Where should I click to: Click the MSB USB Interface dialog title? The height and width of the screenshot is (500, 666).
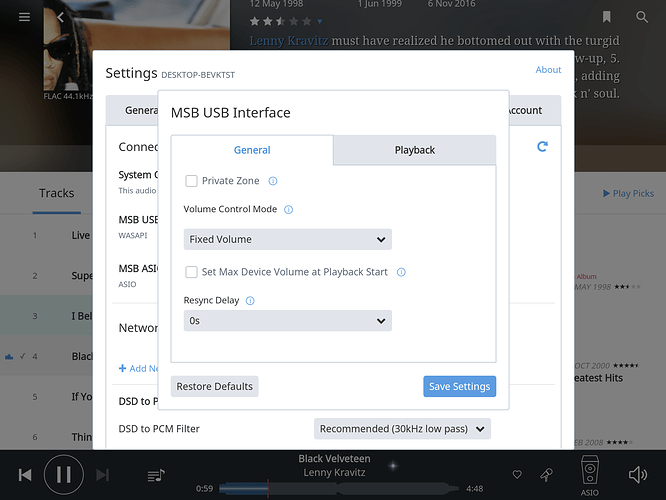[x=231, y=113]
